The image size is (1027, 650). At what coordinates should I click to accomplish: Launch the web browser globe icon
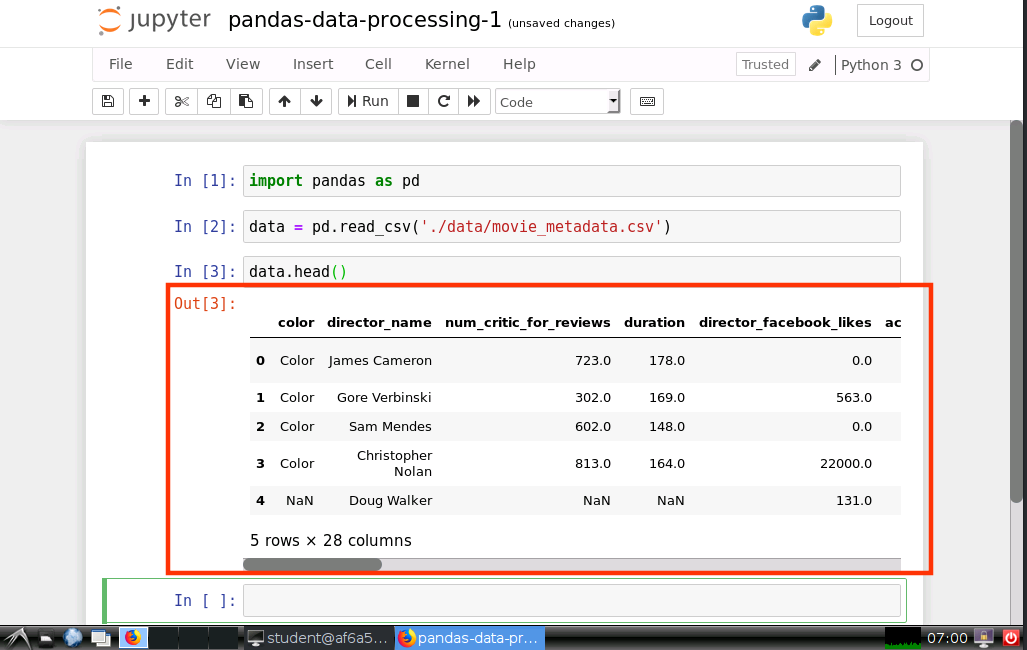tap(73, 638)
